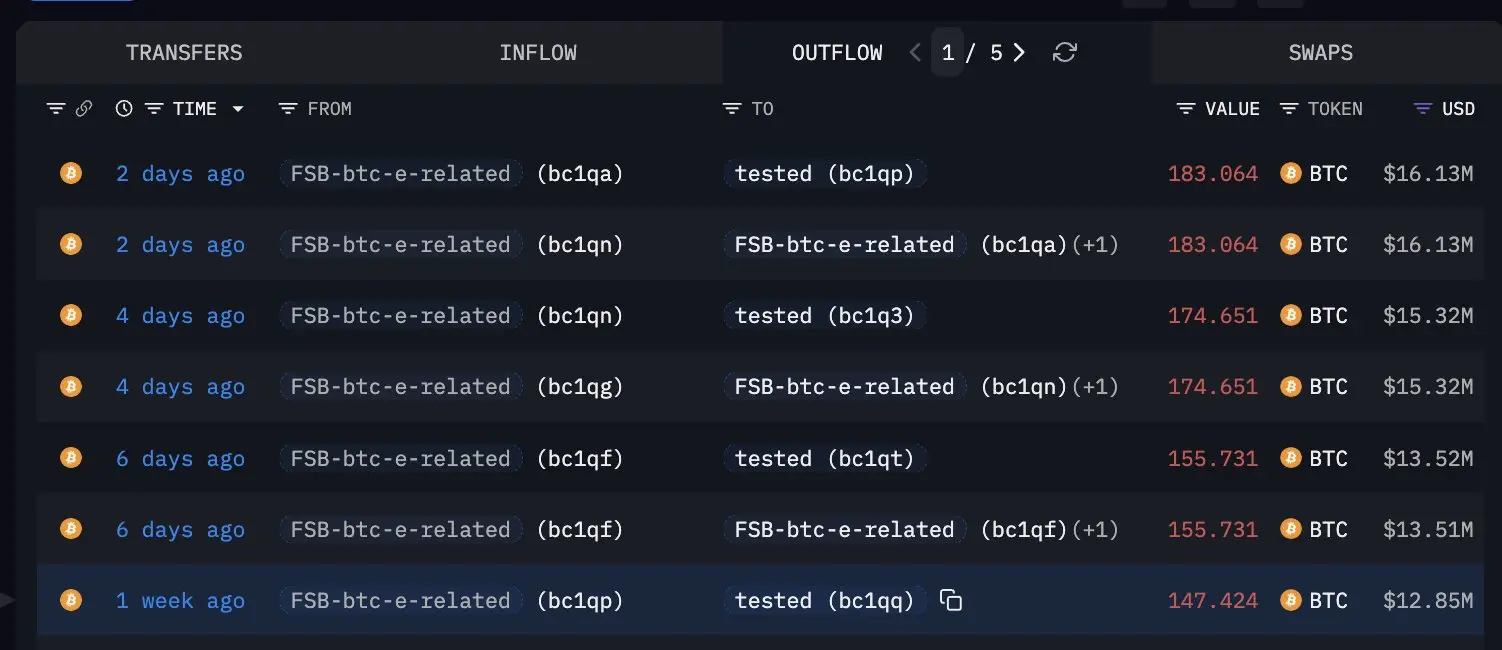The width and height of the screenshot is (1502, 650).
Task: Open the FROM column filter
Action: (x=288, y=109)
